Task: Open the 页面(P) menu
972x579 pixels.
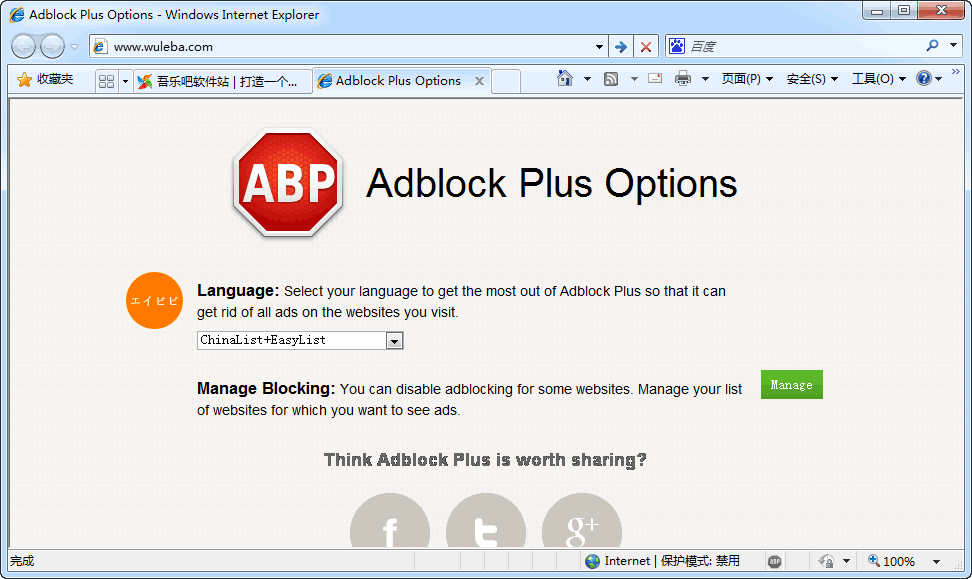Action: pos(747,79)
